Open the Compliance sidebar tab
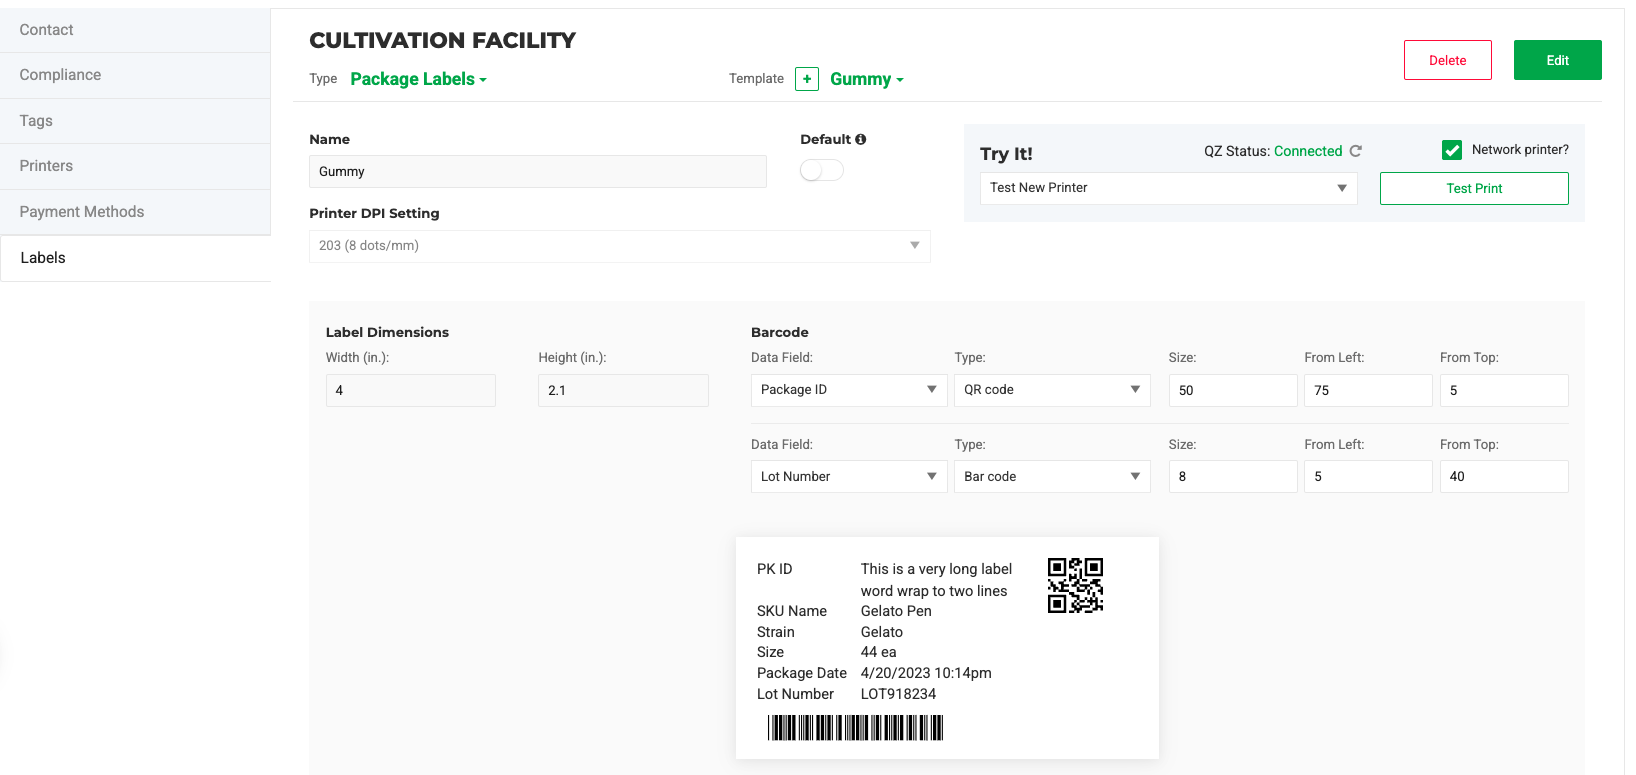Image resolution: width=1636 pixels, height=775 pixels. 60,75
